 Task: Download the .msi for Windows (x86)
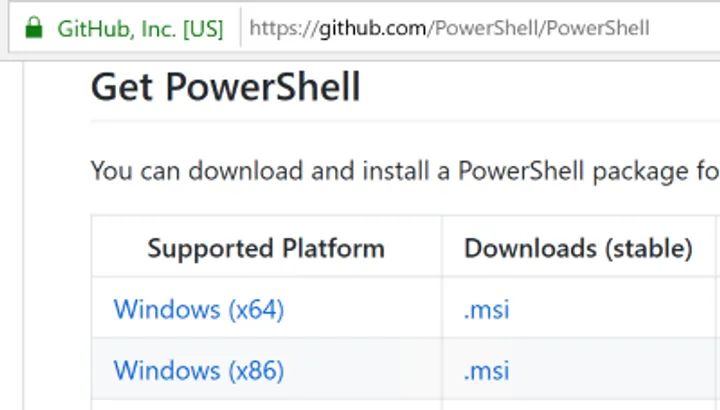[487, 370]
